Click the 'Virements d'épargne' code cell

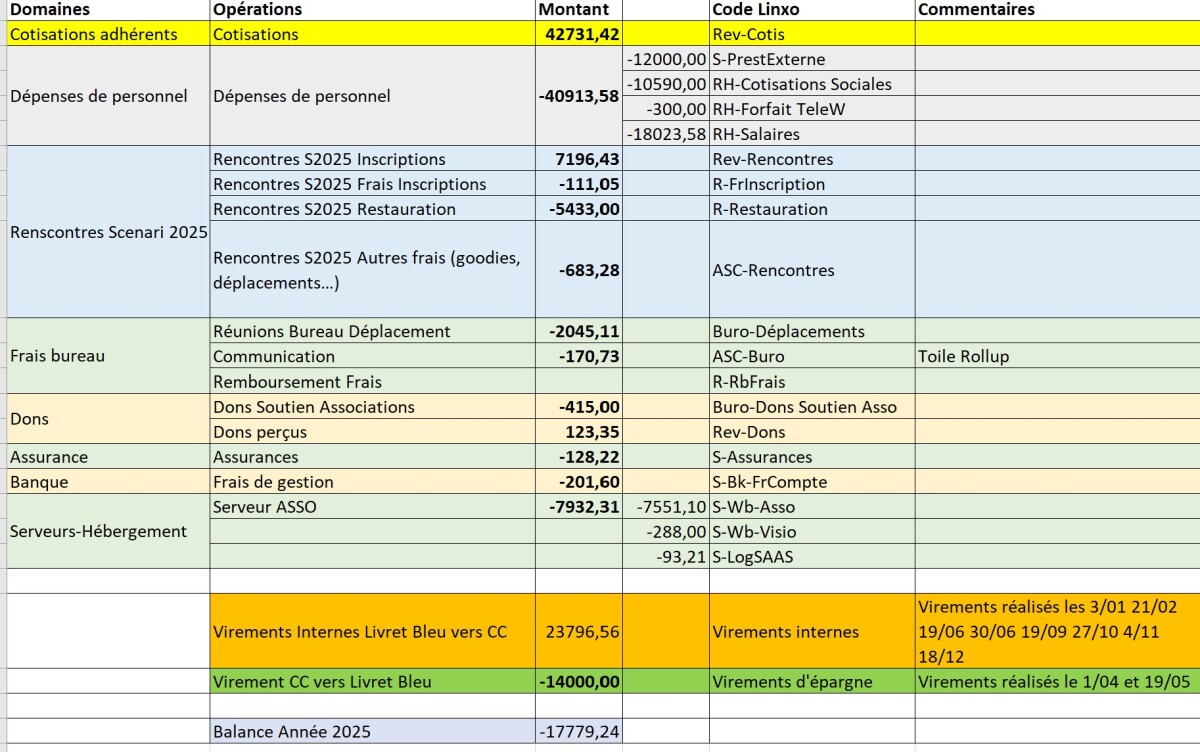click(x=811, y=682)
